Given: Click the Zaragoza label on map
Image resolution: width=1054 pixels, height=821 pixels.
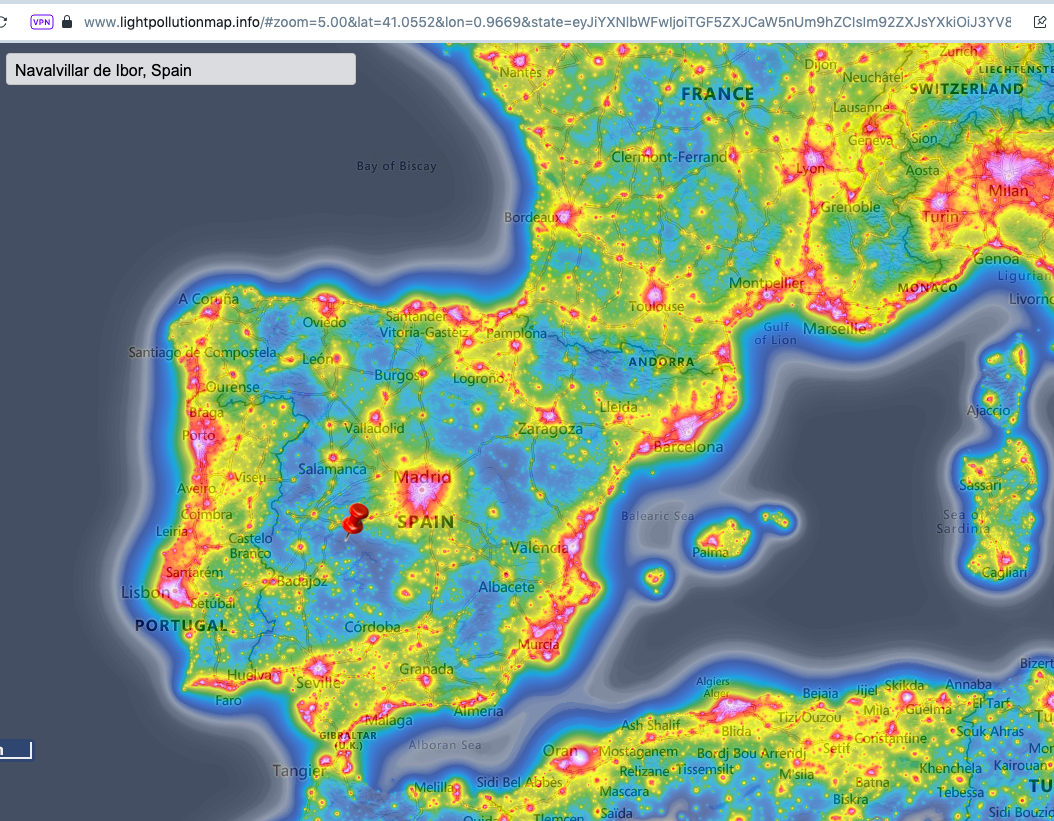Looking at the screenshot, I should tap(549, 429).
